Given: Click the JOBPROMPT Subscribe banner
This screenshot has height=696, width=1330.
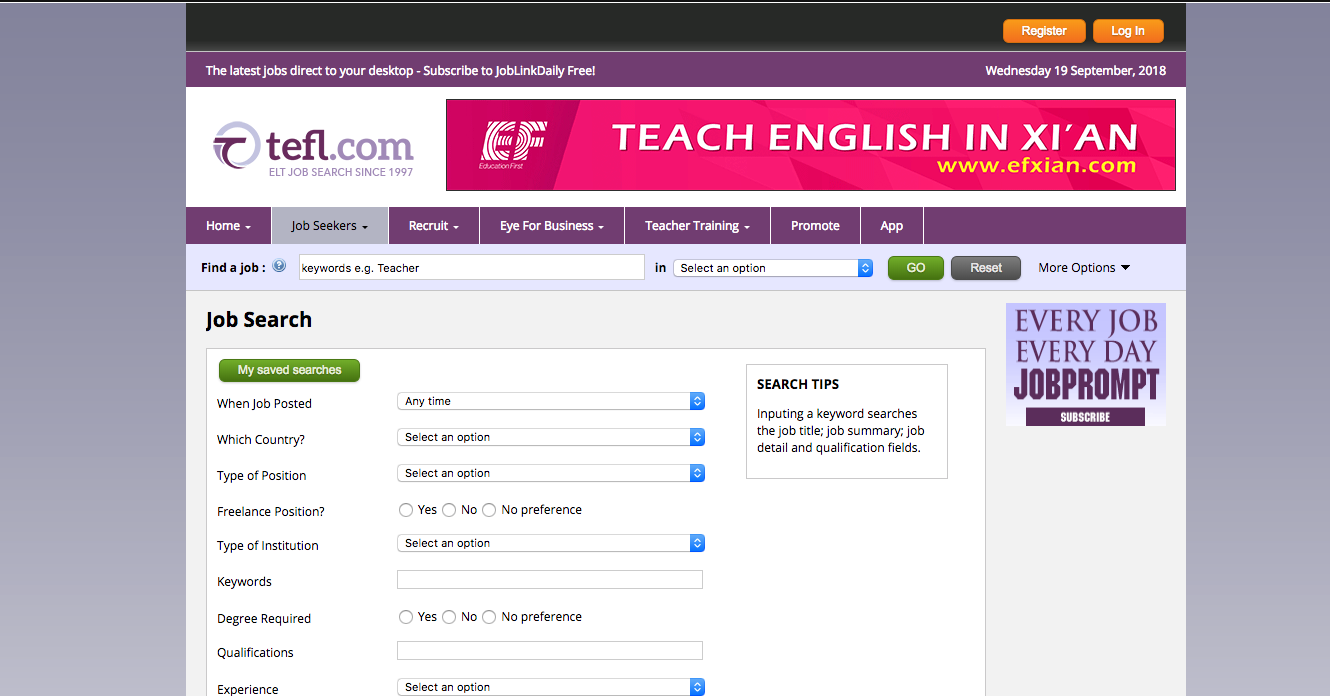Looking at the screenshot, I should 1085,364.
